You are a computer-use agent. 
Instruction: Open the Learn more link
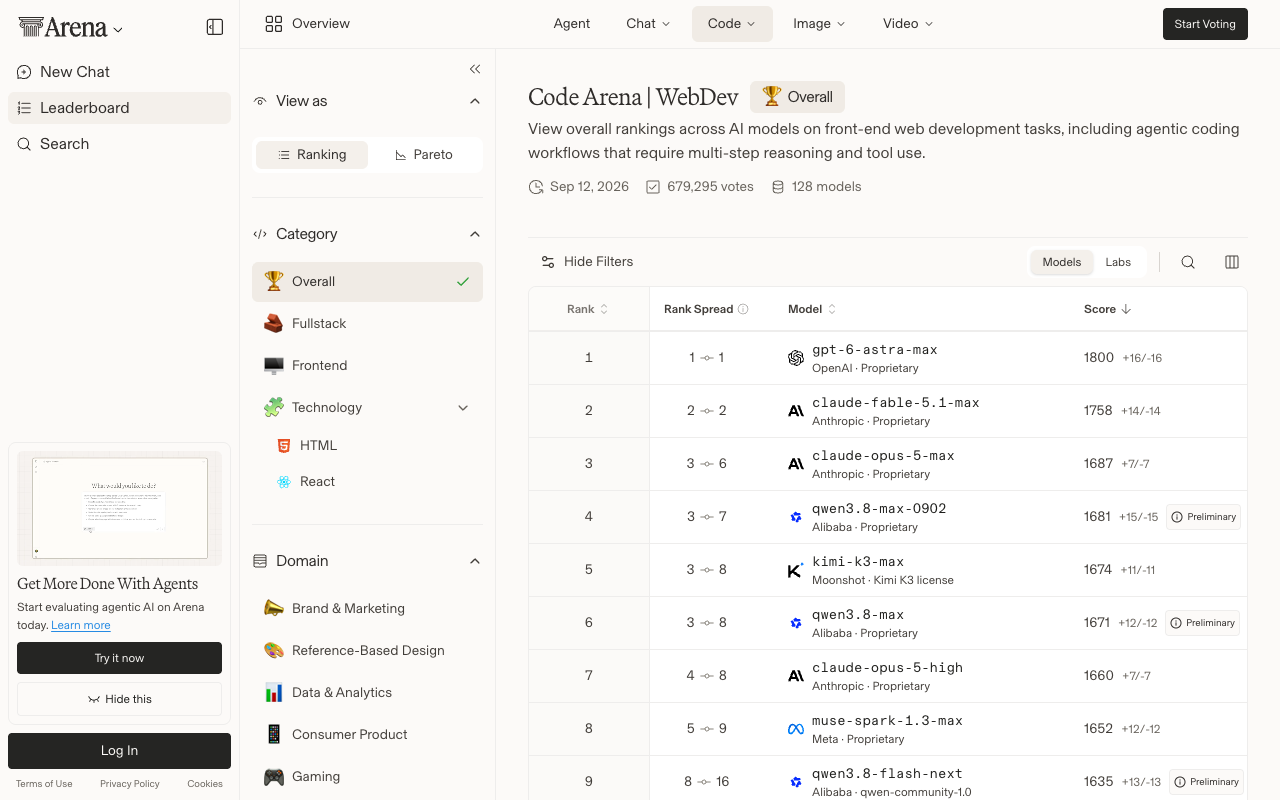click(x=81, y=625)
